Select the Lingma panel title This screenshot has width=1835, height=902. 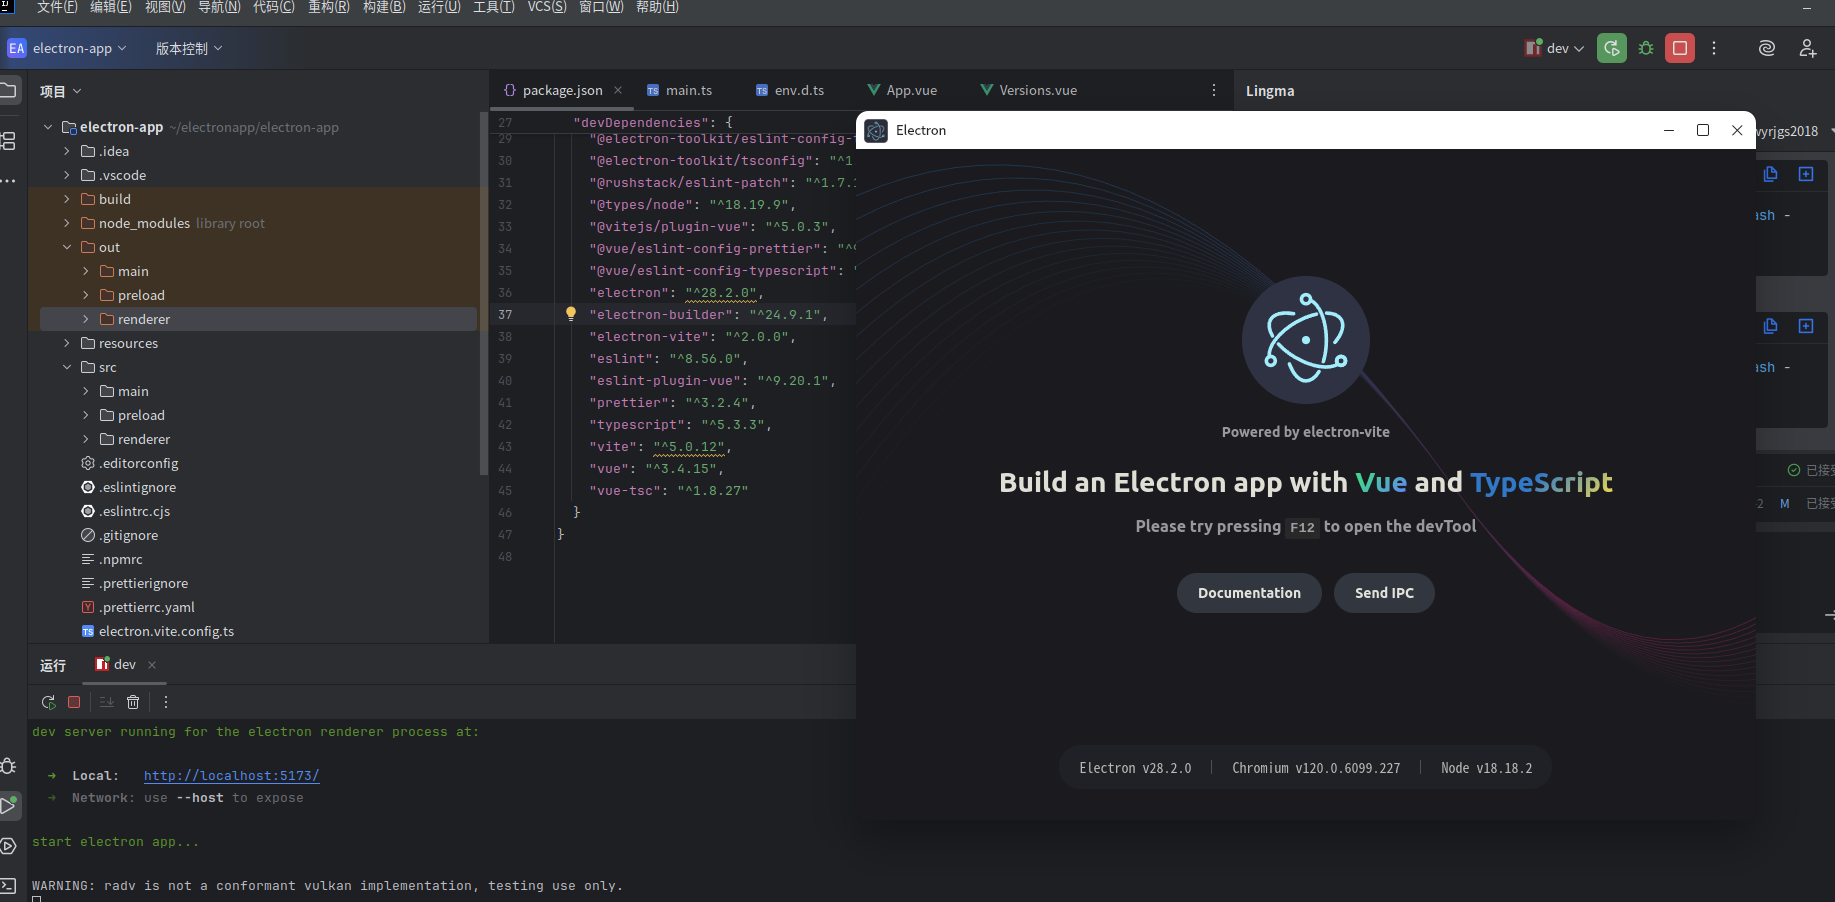[1270, 91]
